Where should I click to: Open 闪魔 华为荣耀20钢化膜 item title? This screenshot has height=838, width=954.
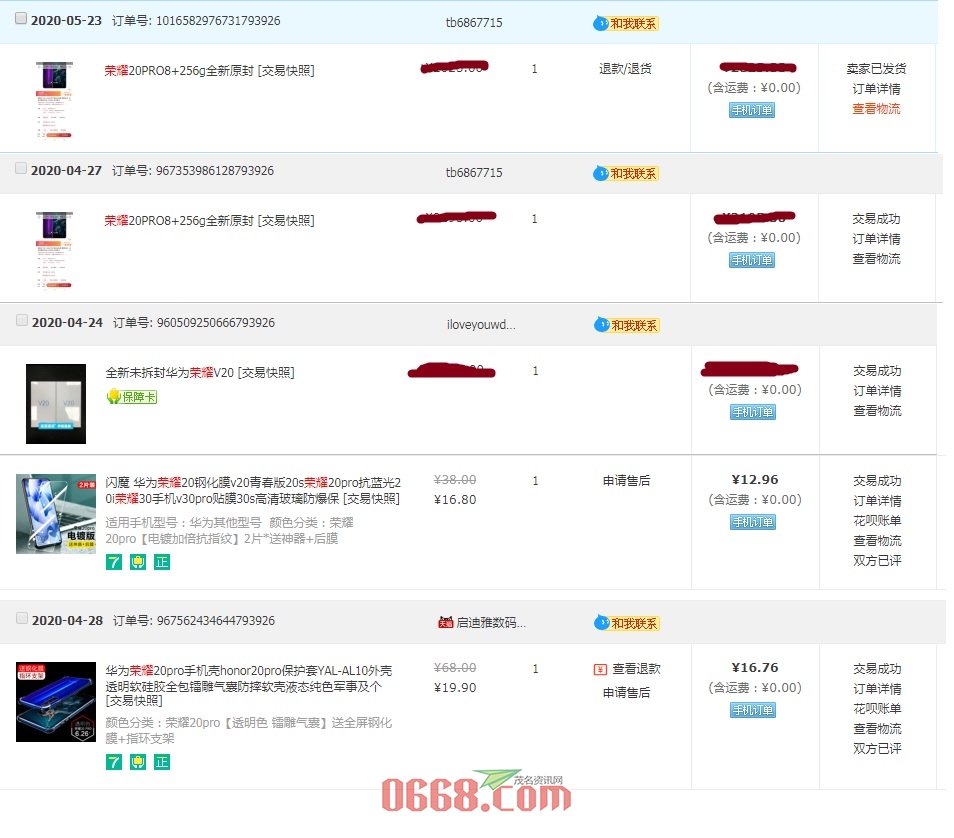[x=253, y=491]
